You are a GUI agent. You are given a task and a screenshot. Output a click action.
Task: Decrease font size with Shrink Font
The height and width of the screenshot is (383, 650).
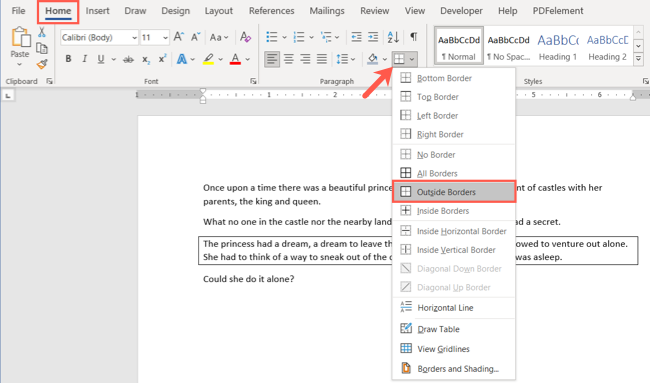tap(195, 37)
